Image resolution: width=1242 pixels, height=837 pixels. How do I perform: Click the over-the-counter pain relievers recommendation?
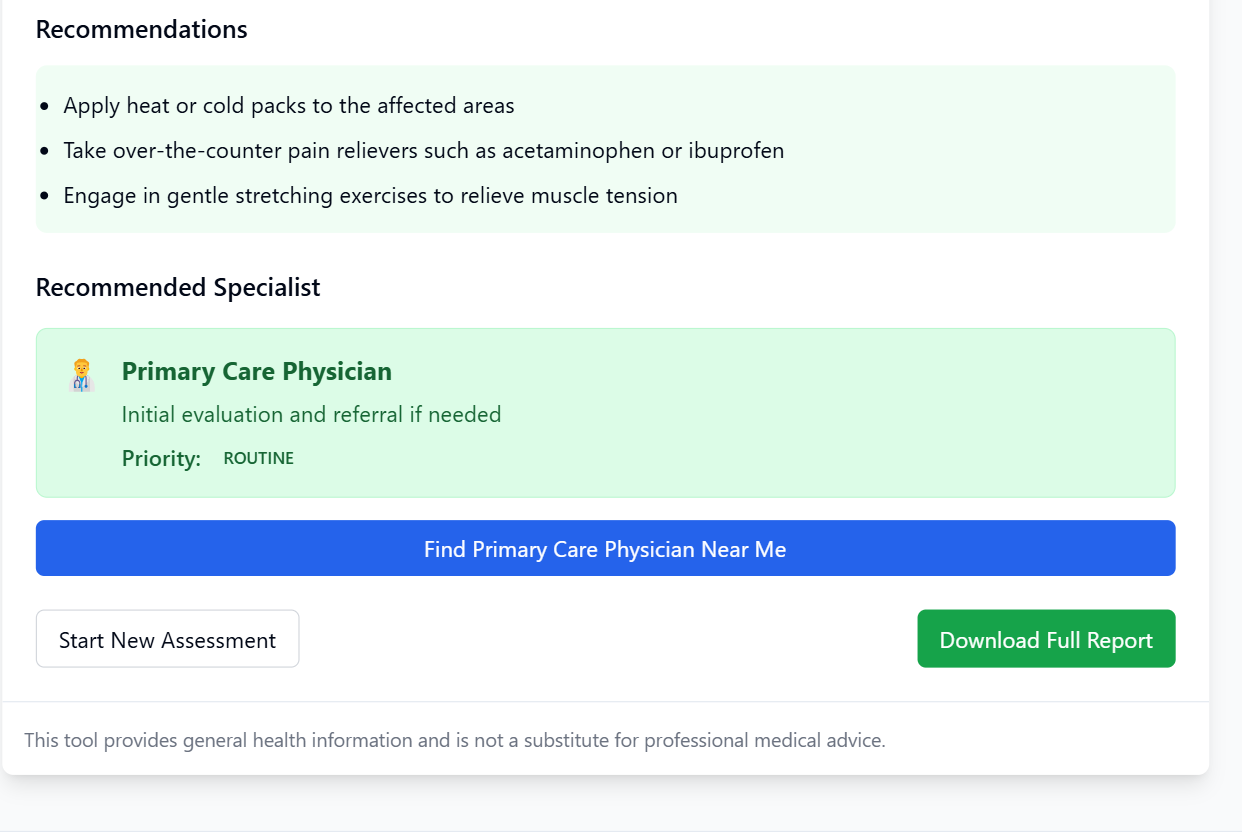(424, 150)
